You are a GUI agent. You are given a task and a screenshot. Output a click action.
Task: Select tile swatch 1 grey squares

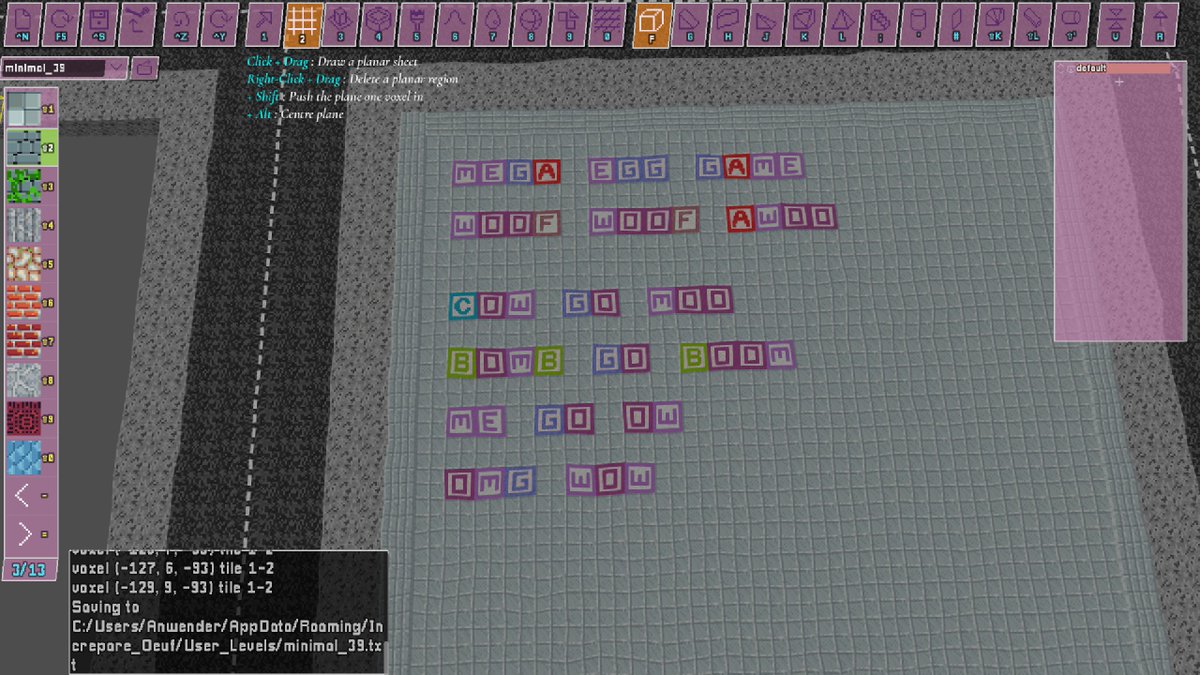[24, 109]
